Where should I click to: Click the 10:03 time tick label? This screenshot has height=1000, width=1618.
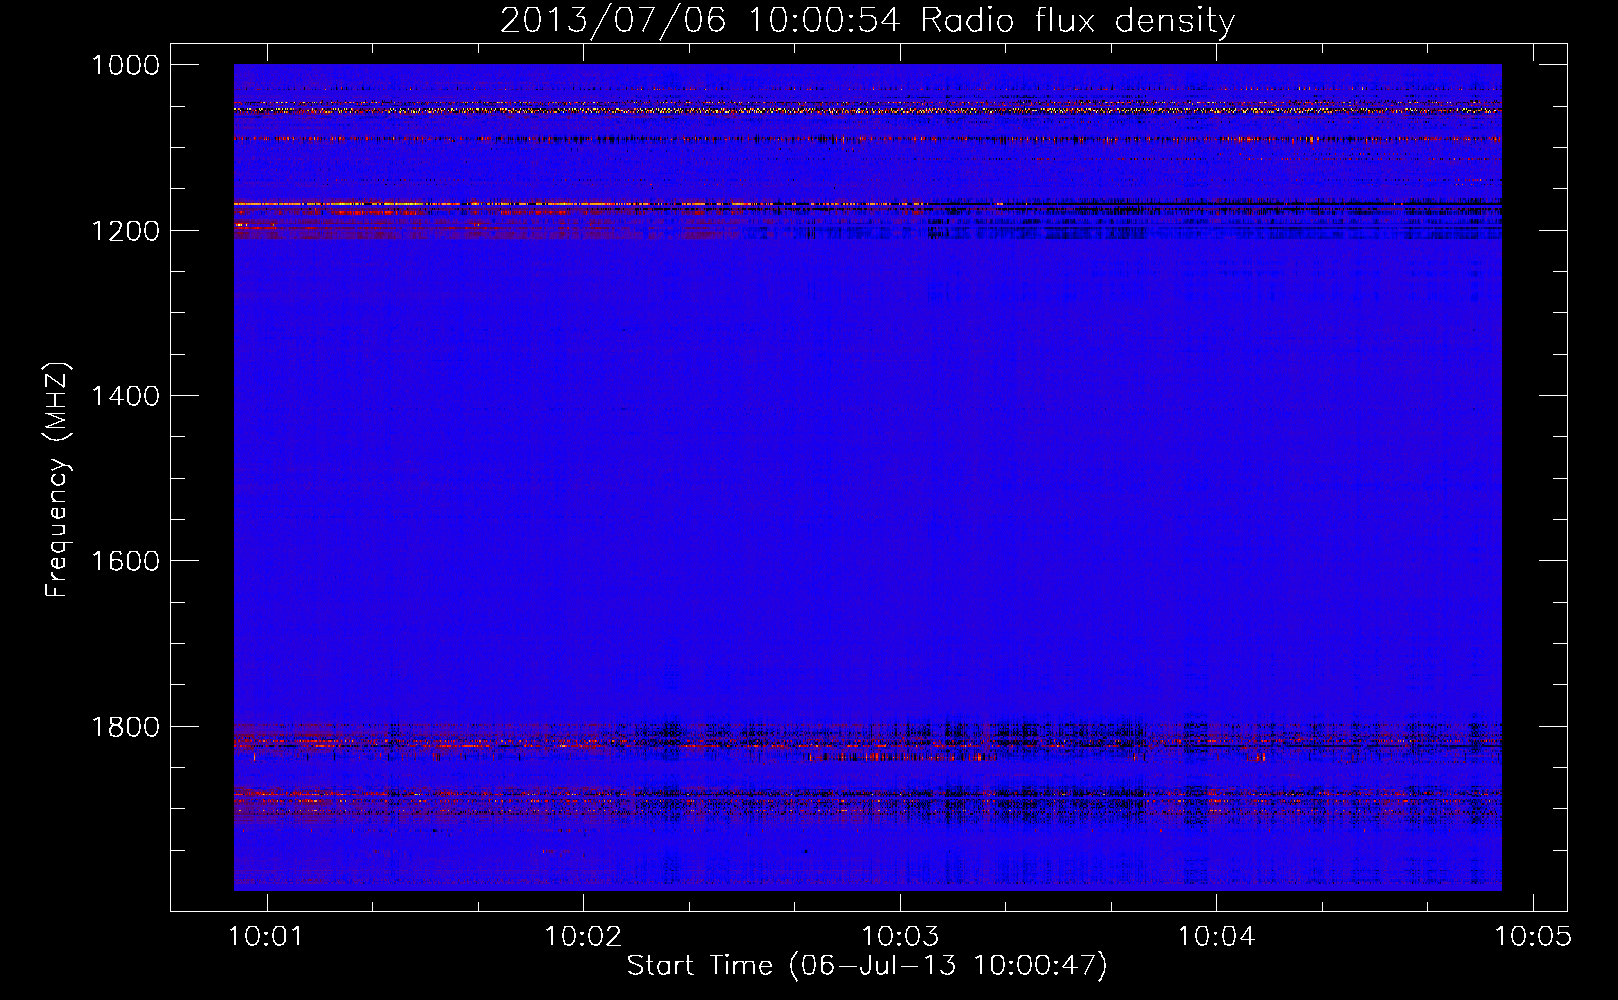900,936
